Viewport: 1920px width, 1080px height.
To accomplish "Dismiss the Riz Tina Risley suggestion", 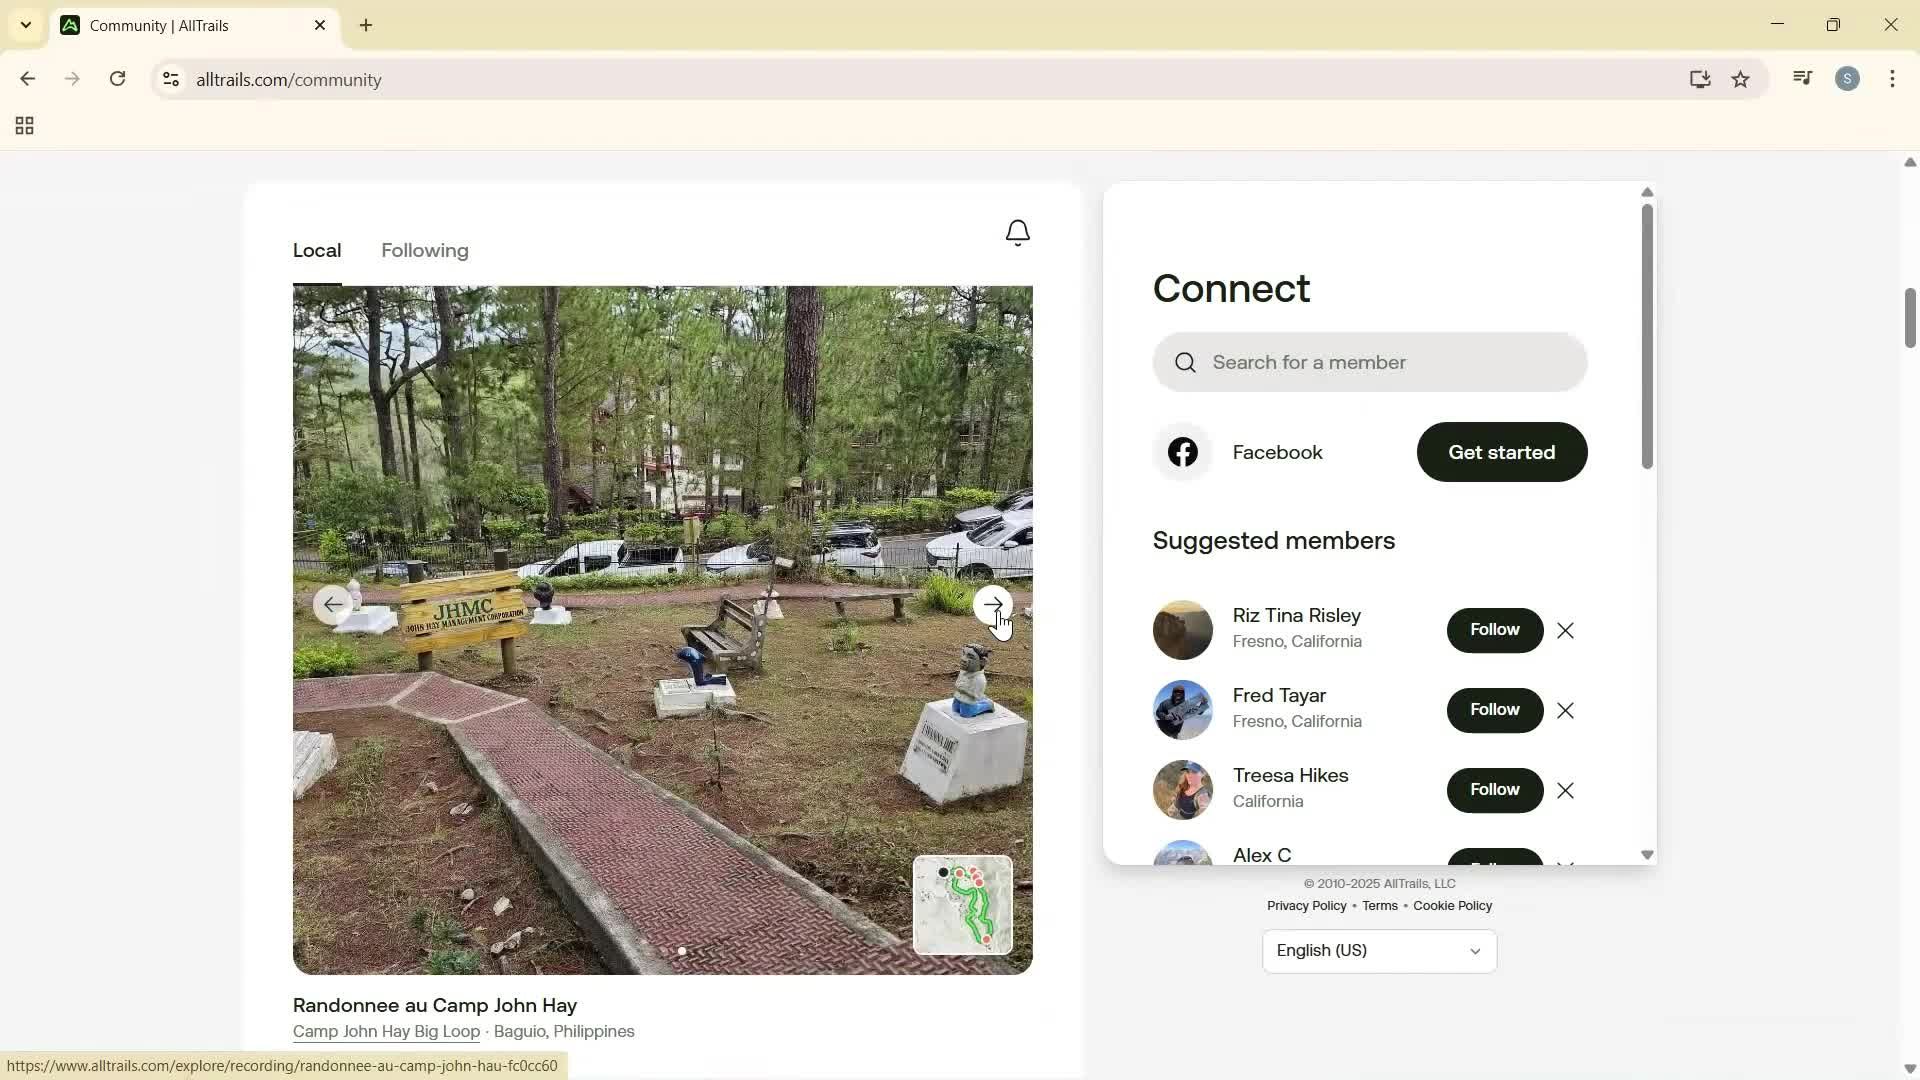I will [1565, 630].
